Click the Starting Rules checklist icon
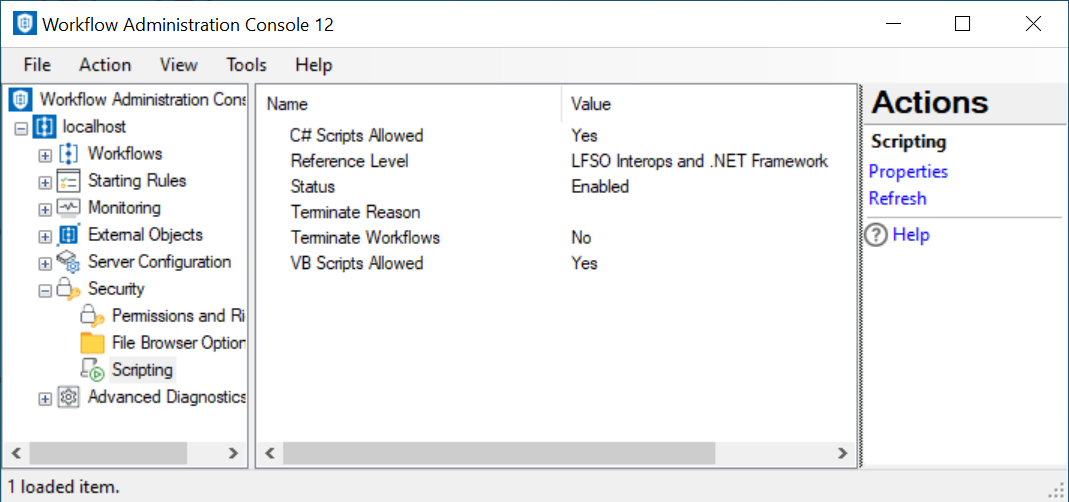Viewport: 1069px width, 502px height. 68,181
